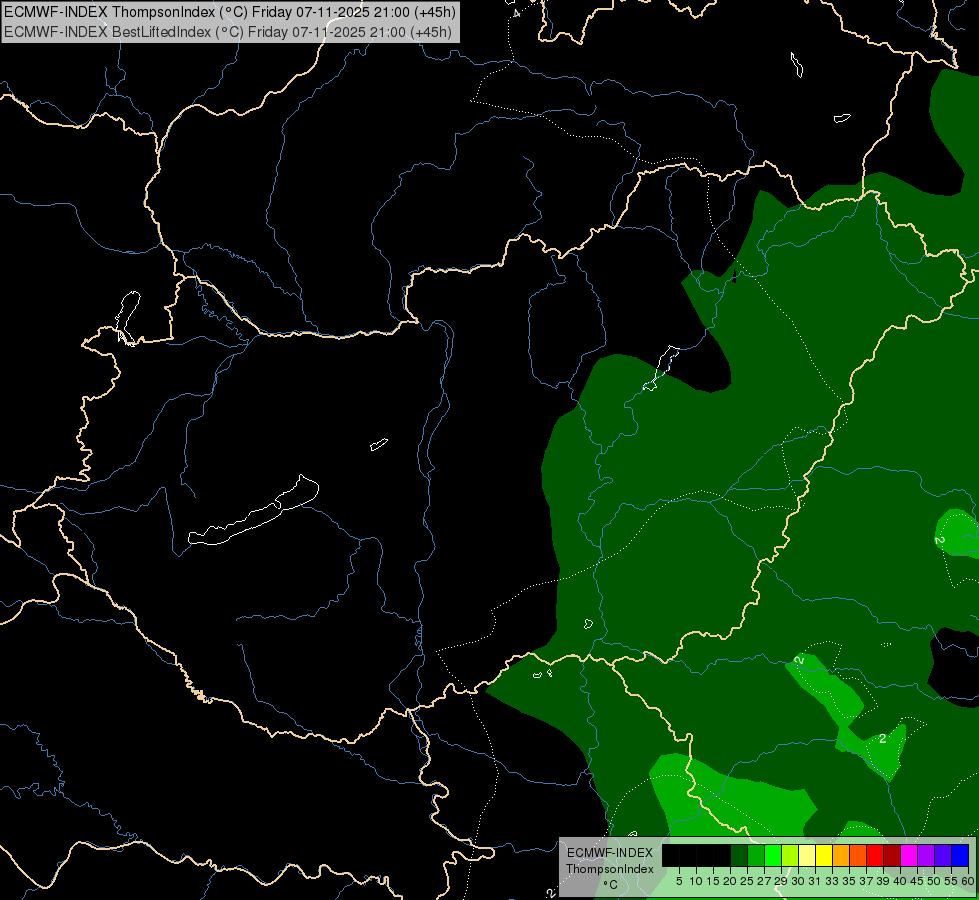The image size is (979, 900).
Task: Click legend tick value 37
Action: tap(866, 881)
